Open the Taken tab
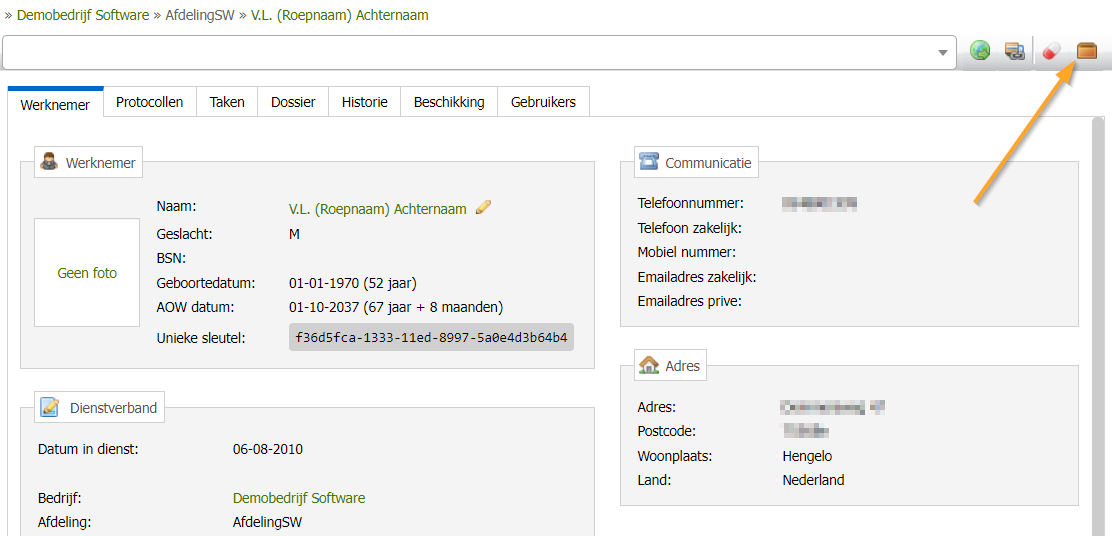Image resolution: width=1112 pixels, height=536 pixels. click(227, 102)
